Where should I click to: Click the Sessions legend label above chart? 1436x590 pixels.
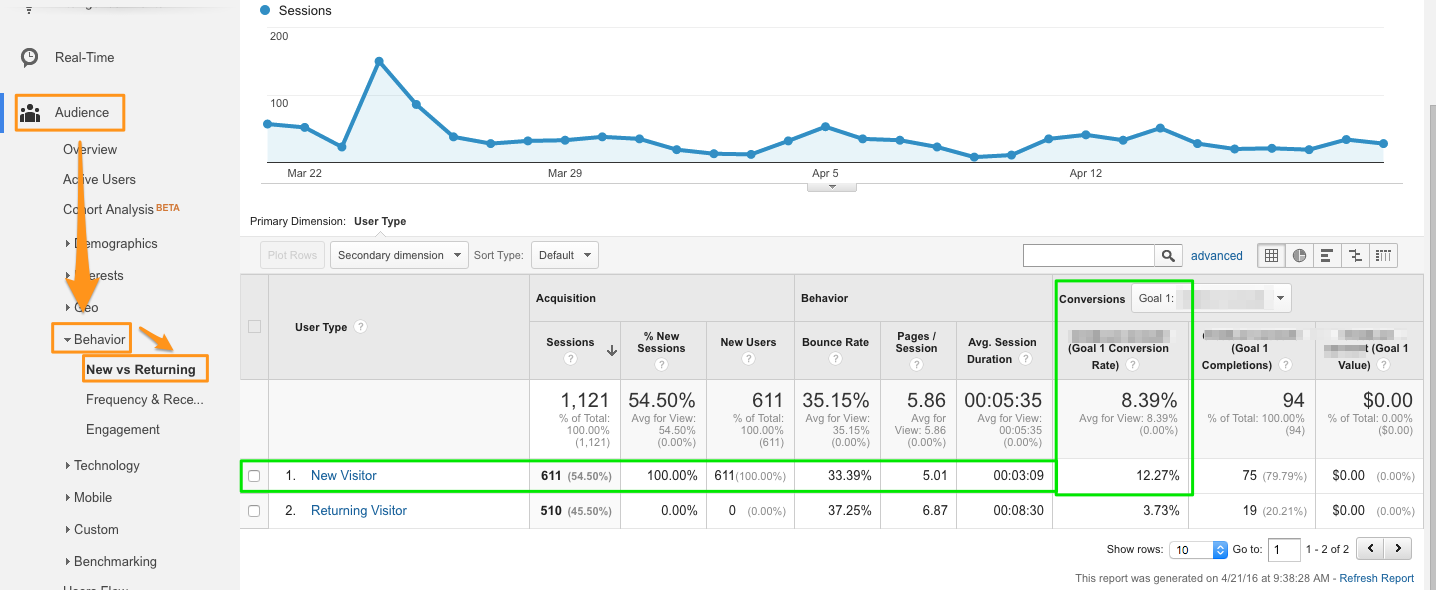click(305, 10)
